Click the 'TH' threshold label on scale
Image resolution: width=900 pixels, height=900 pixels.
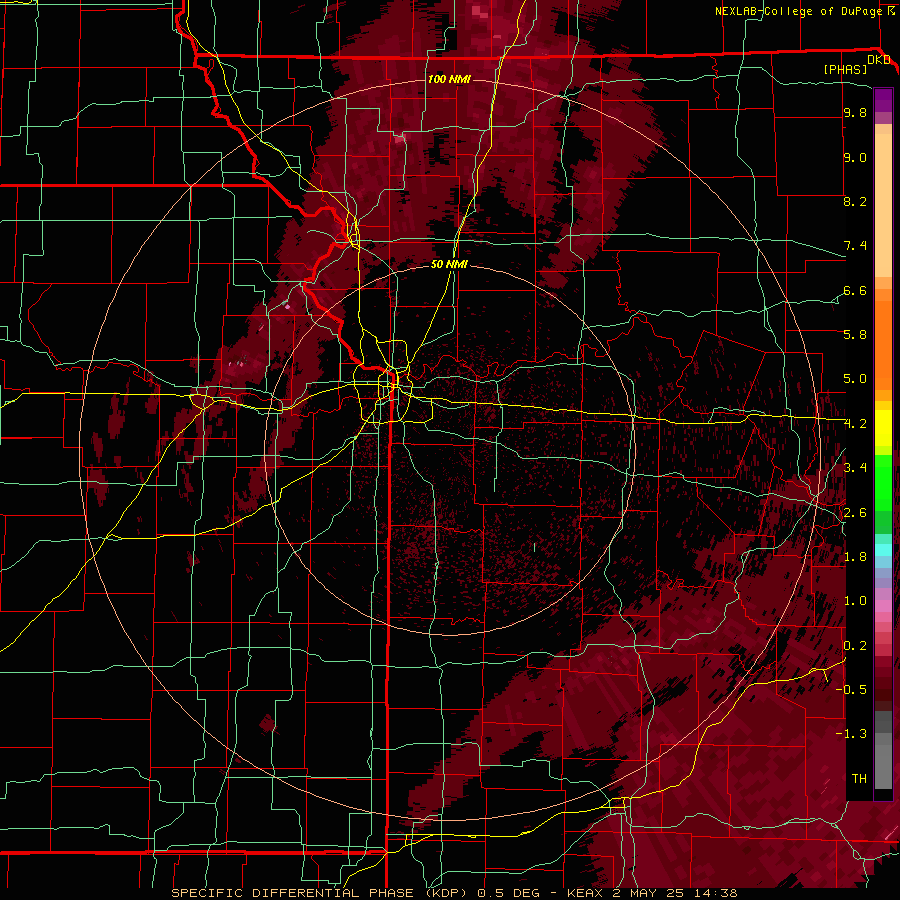(859, 778)
